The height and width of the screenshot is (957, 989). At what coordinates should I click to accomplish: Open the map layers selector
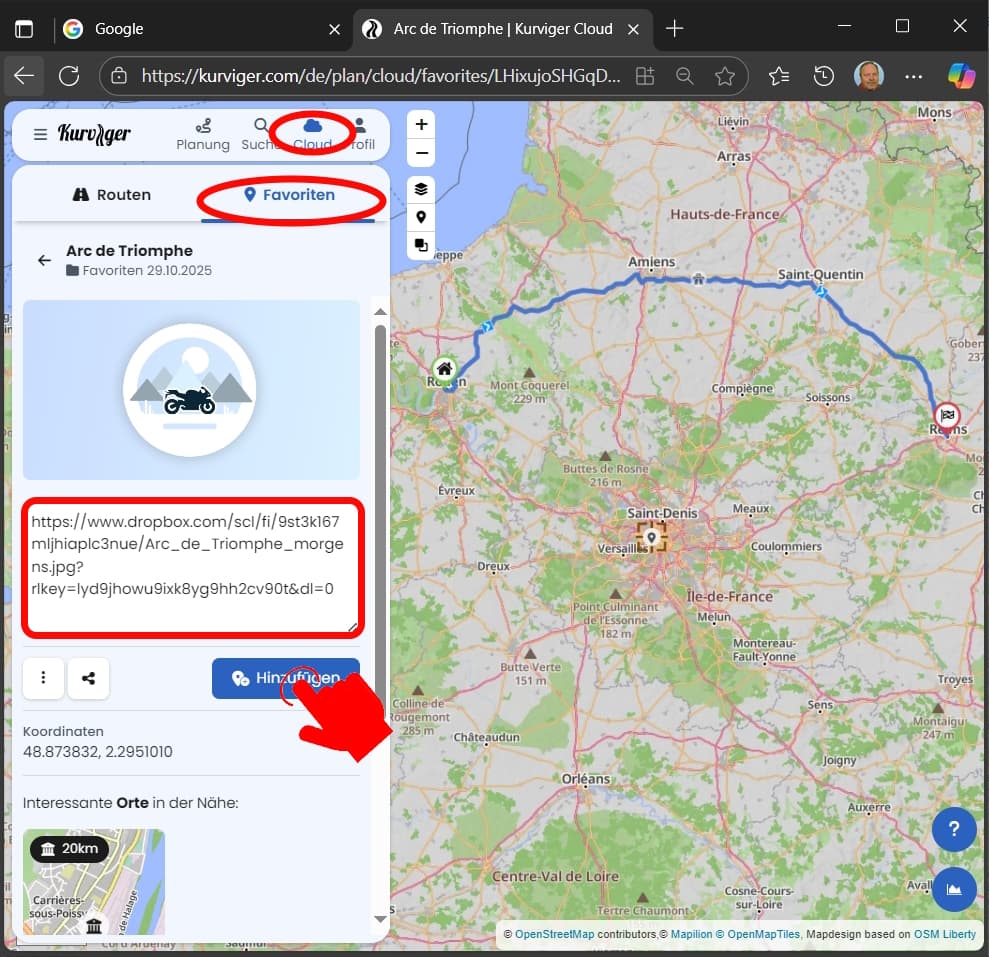click(421, 189)
